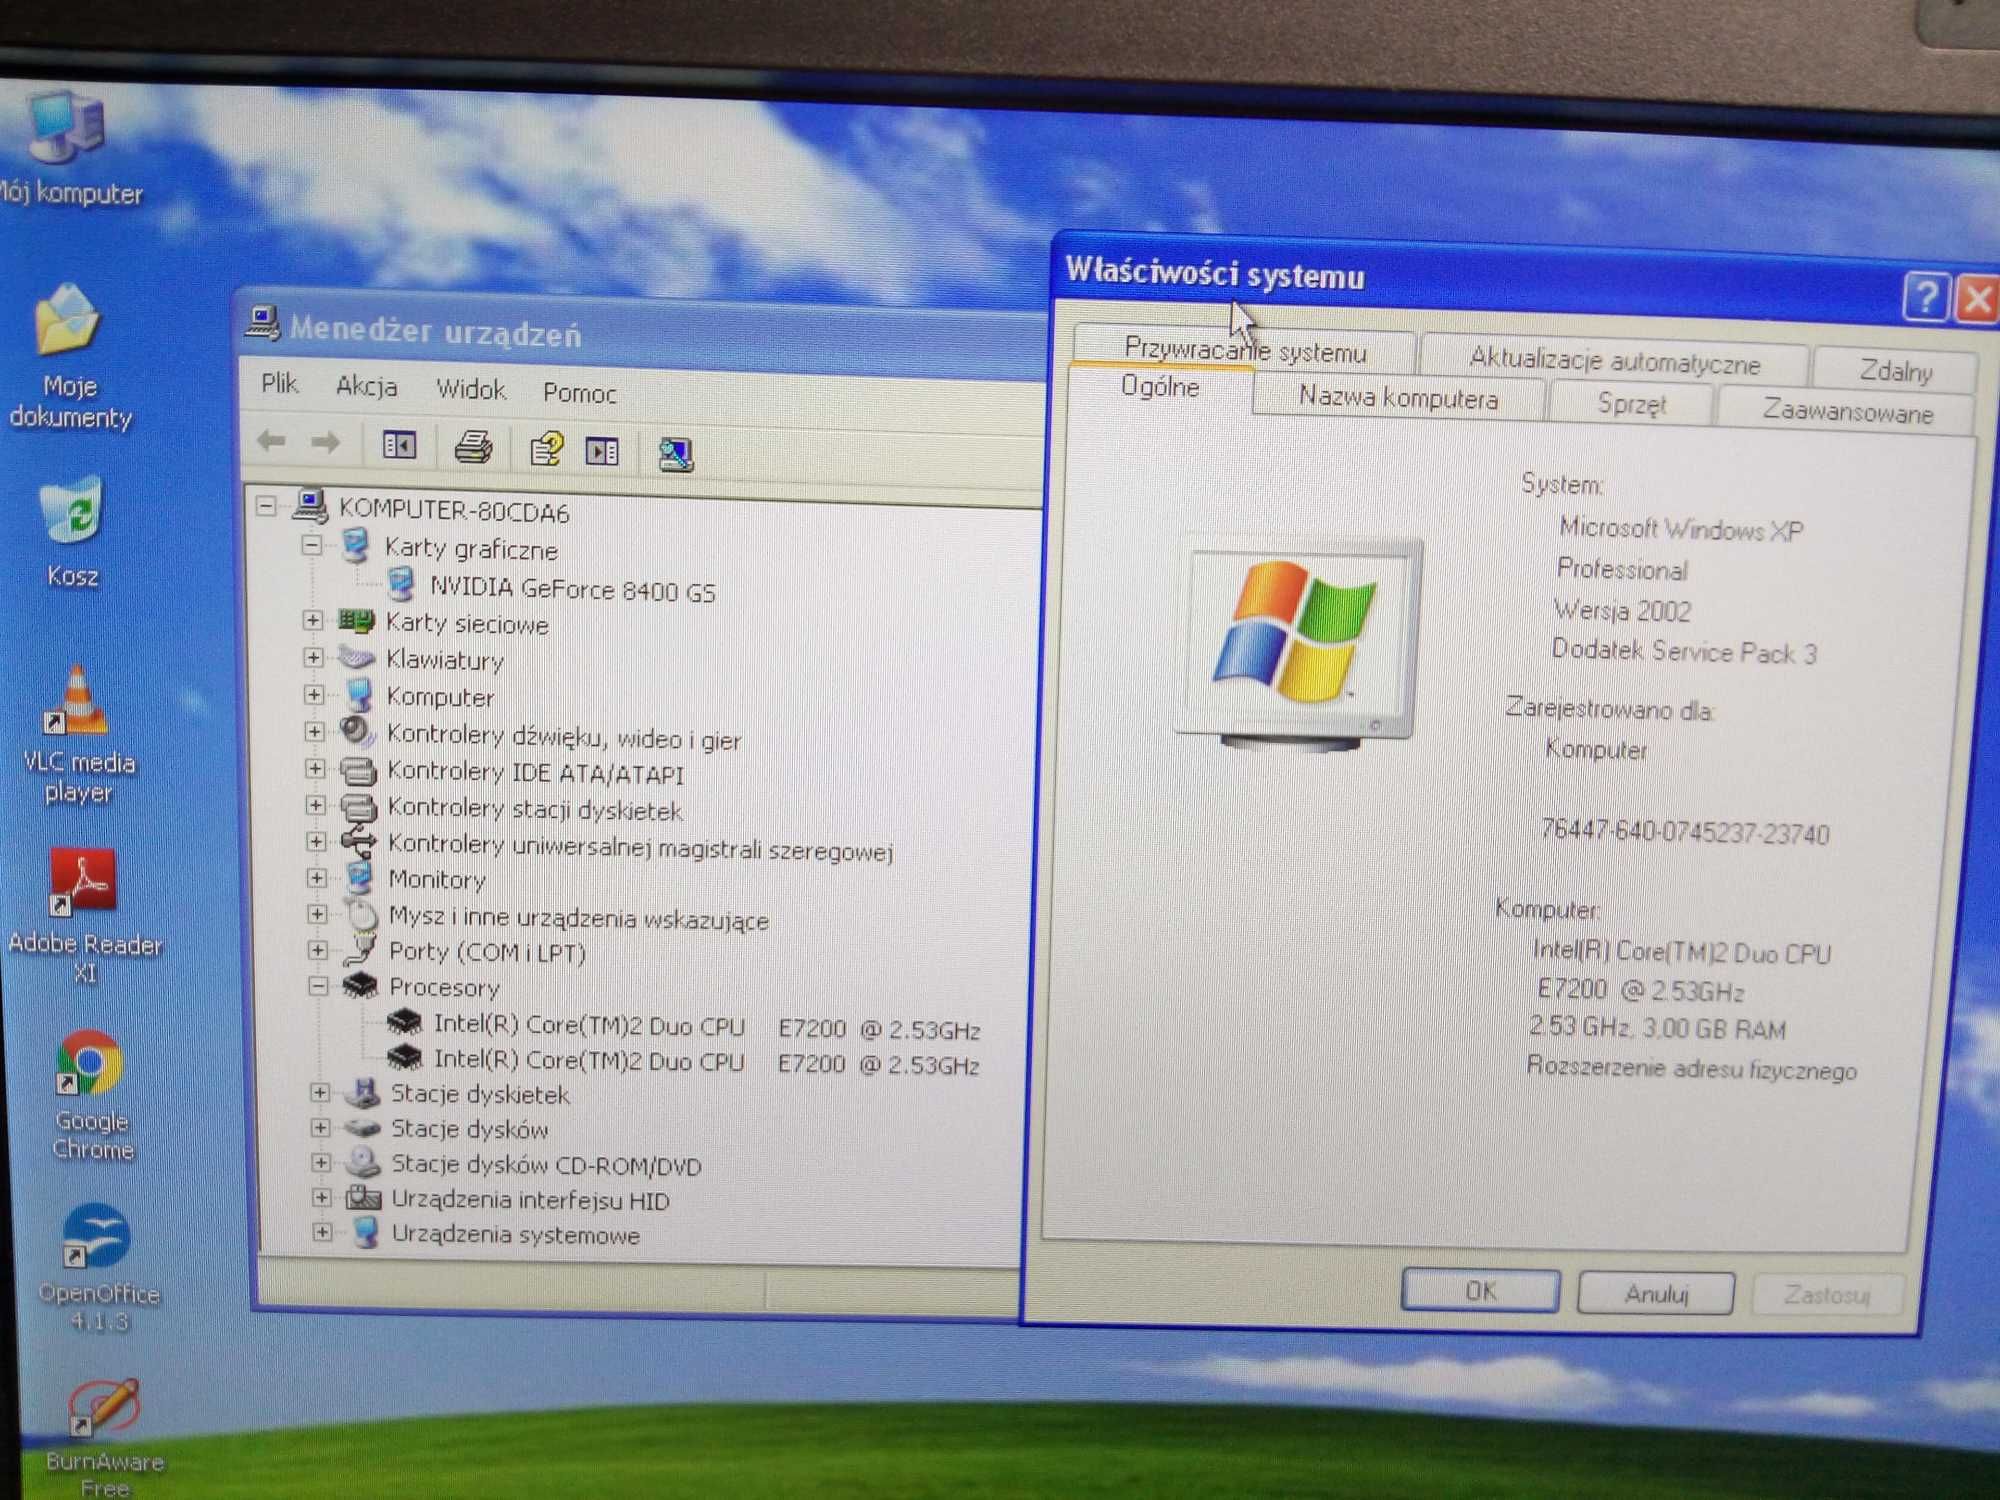Click the Properties toolbar icon with question mark
This screenshot has height=1500, width=2000.
pos(546,449)
